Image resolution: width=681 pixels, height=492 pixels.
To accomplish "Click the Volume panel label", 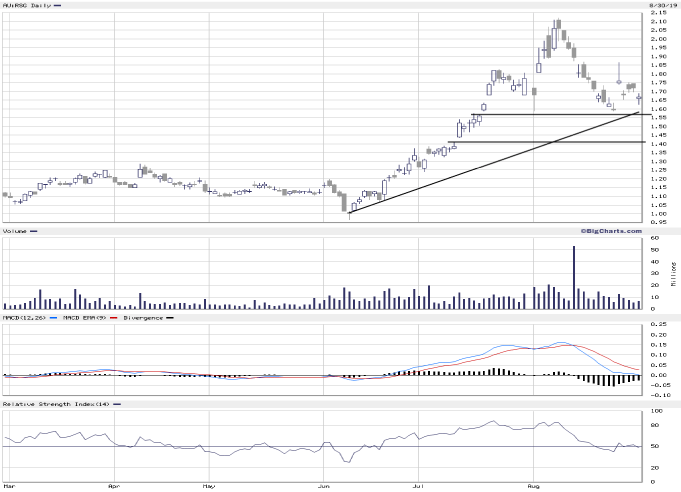I will point(15,231).
